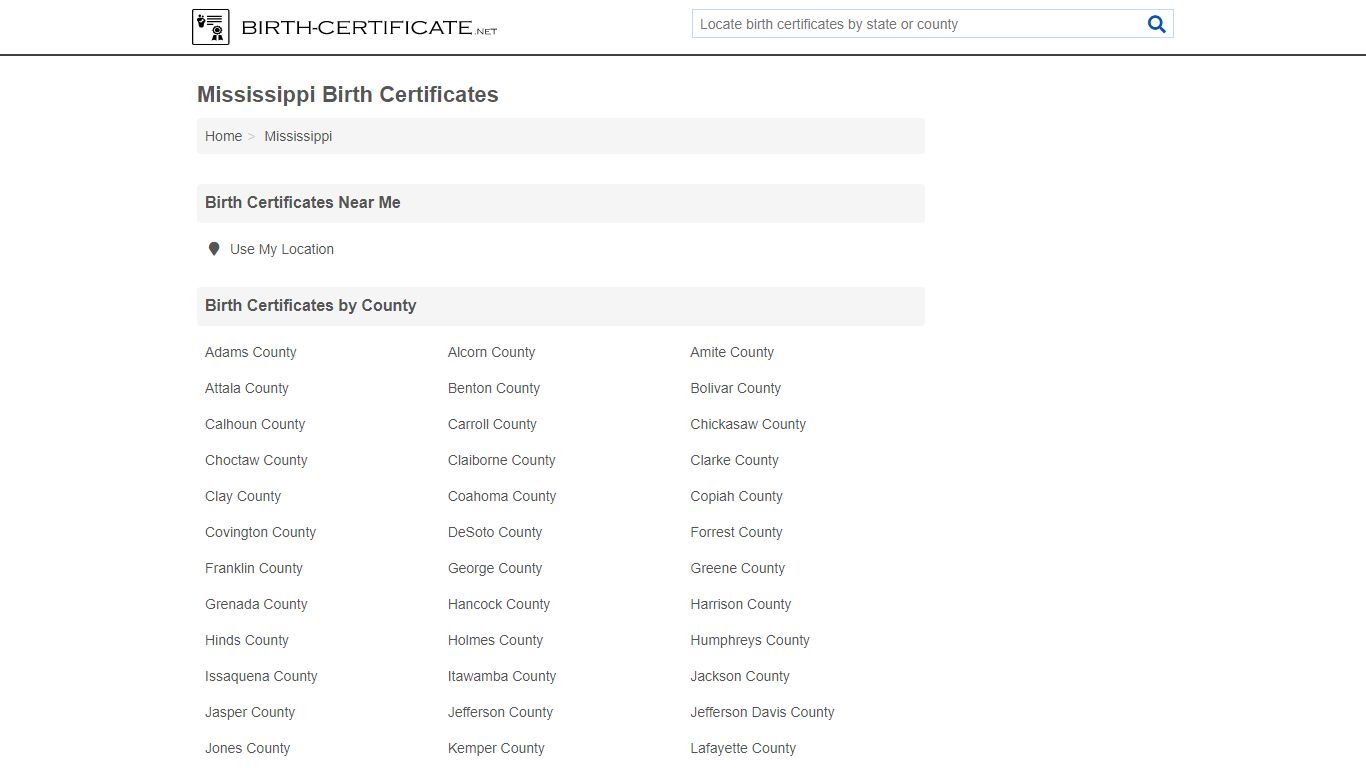
Task: Click the birth certificate logo icon
Action: (x=210, y=27)
